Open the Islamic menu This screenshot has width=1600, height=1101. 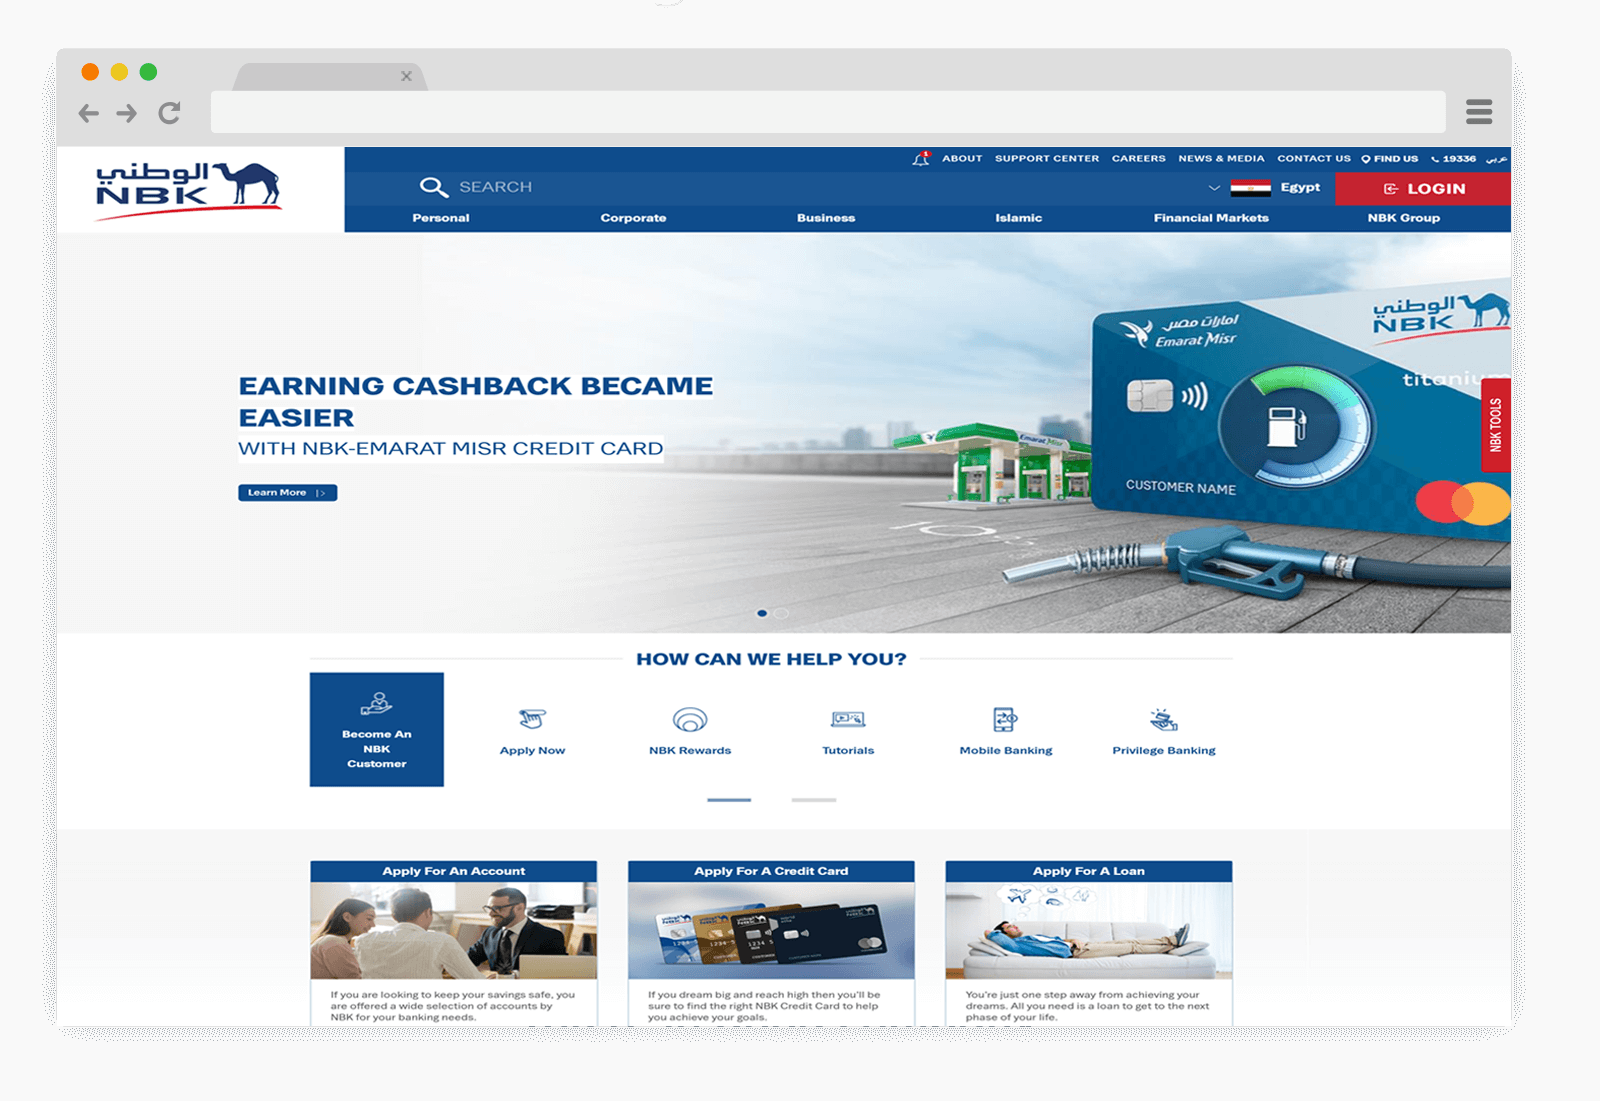coord(1019,218)
